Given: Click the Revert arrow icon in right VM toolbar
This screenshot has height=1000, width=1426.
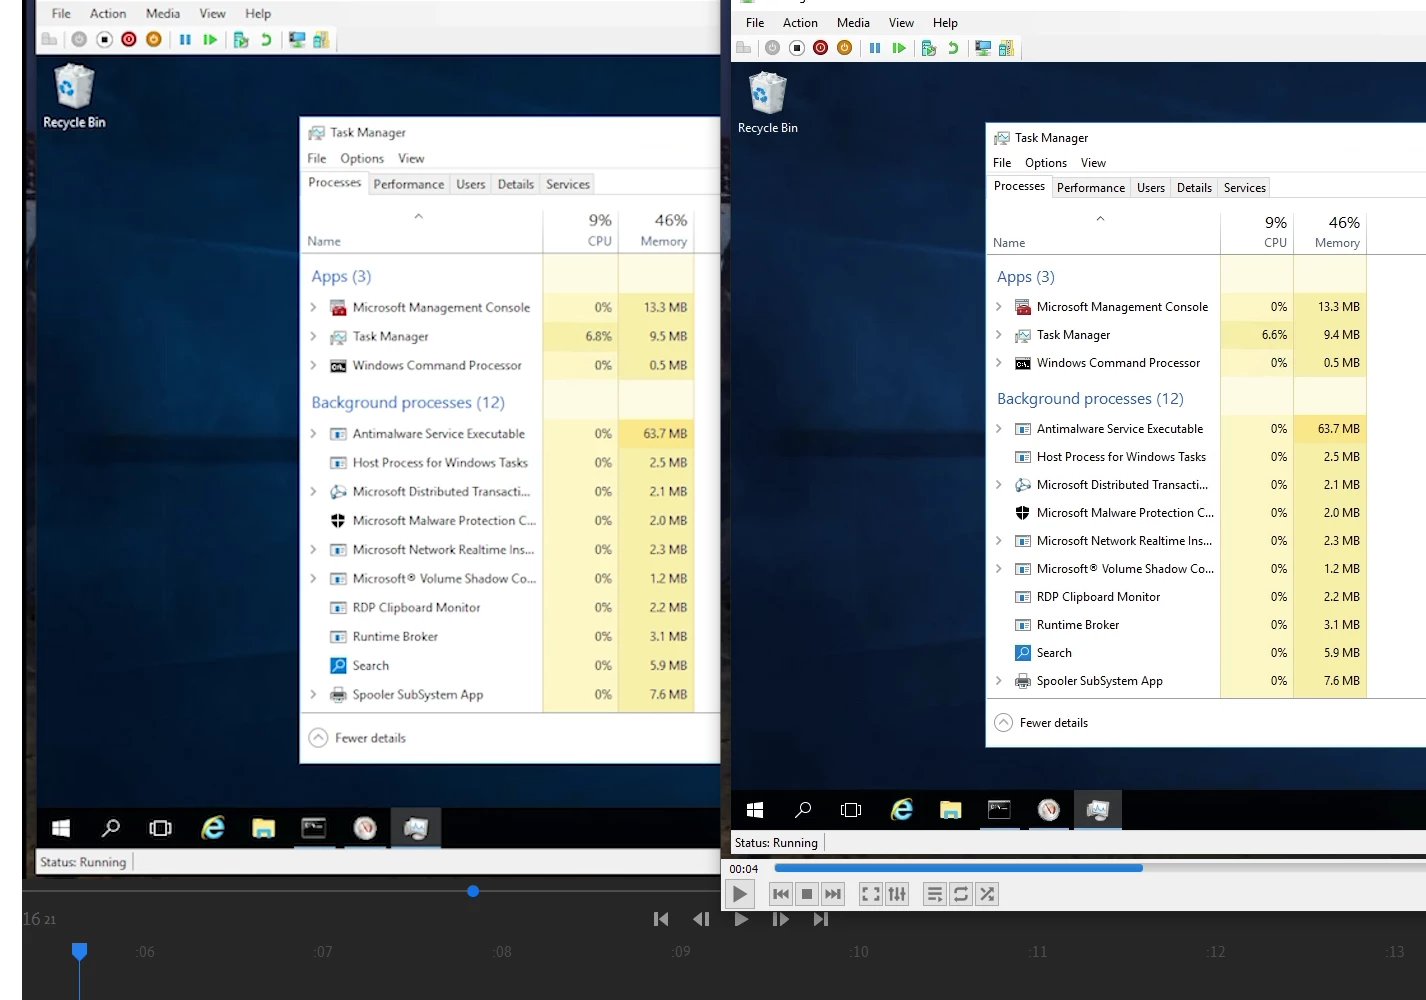Looking at the screenshot, I should point(953,48).
